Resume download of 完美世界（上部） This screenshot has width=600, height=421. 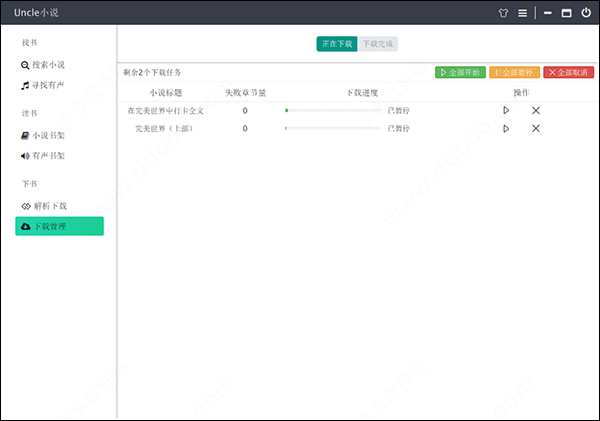(x=506, y=128)
